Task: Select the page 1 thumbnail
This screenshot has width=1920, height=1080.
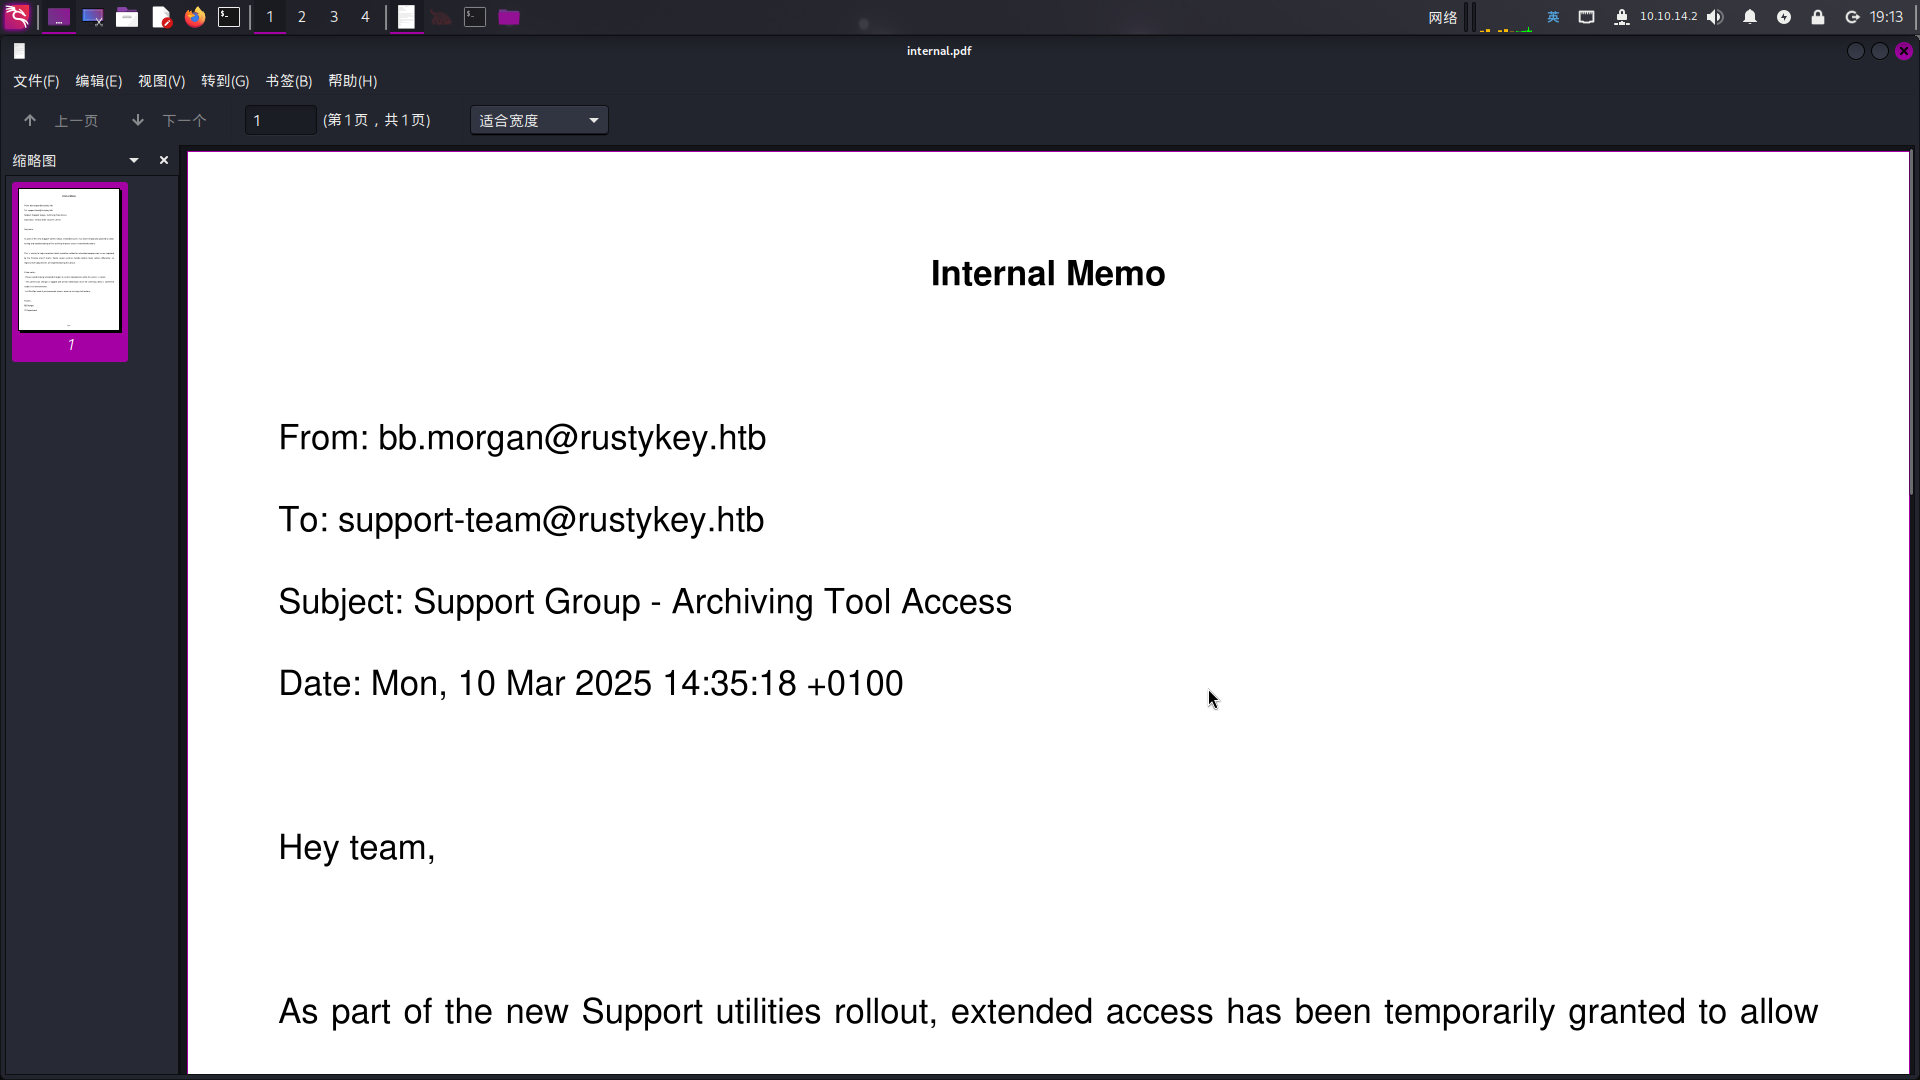Action: [69, 260]
